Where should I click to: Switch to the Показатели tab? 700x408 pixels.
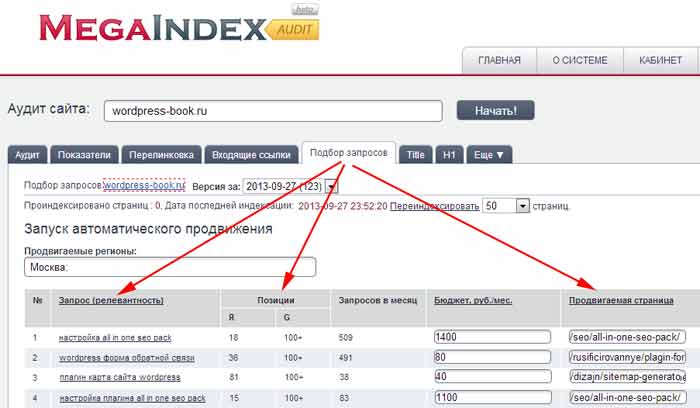(x=87, y=155)
